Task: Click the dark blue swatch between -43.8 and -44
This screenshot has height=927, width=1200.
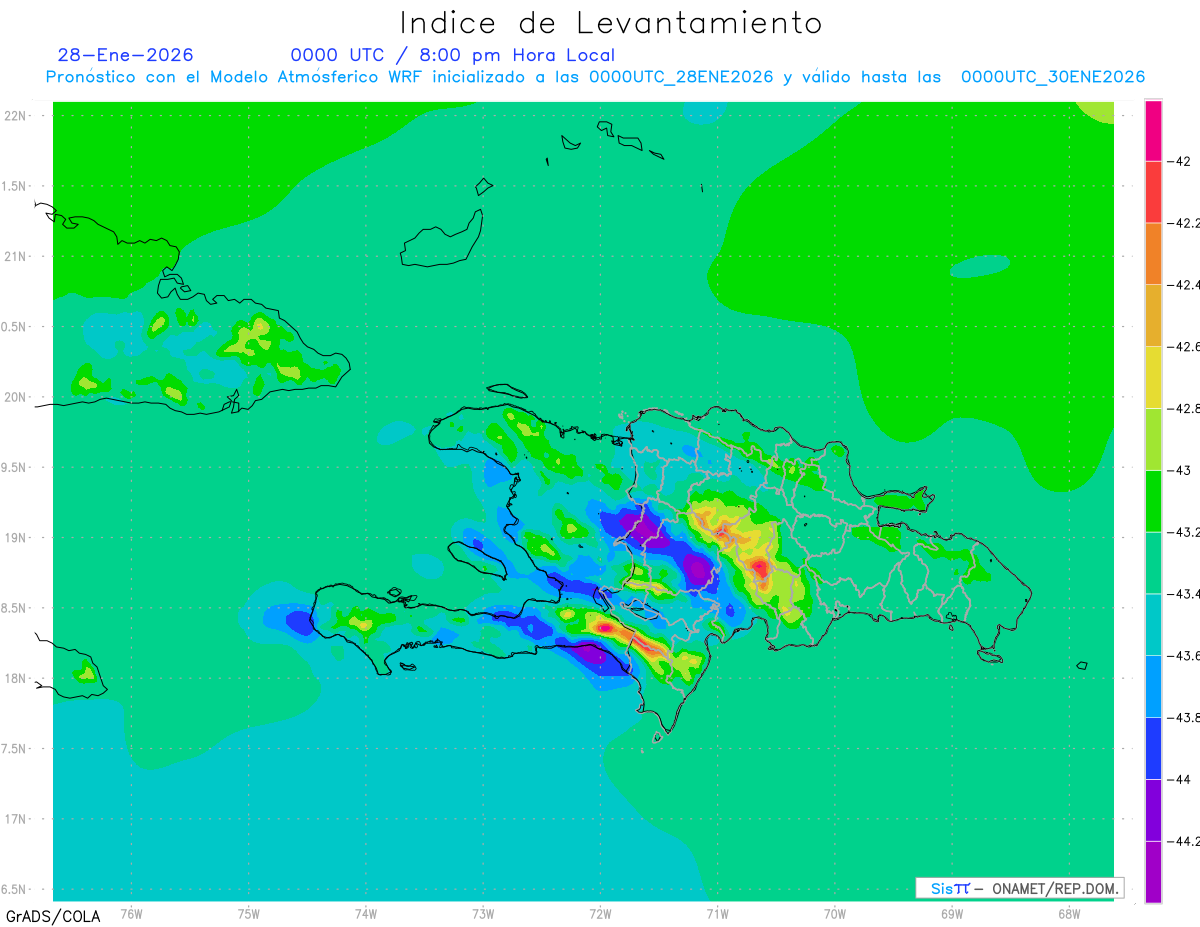Action: 1153,748
